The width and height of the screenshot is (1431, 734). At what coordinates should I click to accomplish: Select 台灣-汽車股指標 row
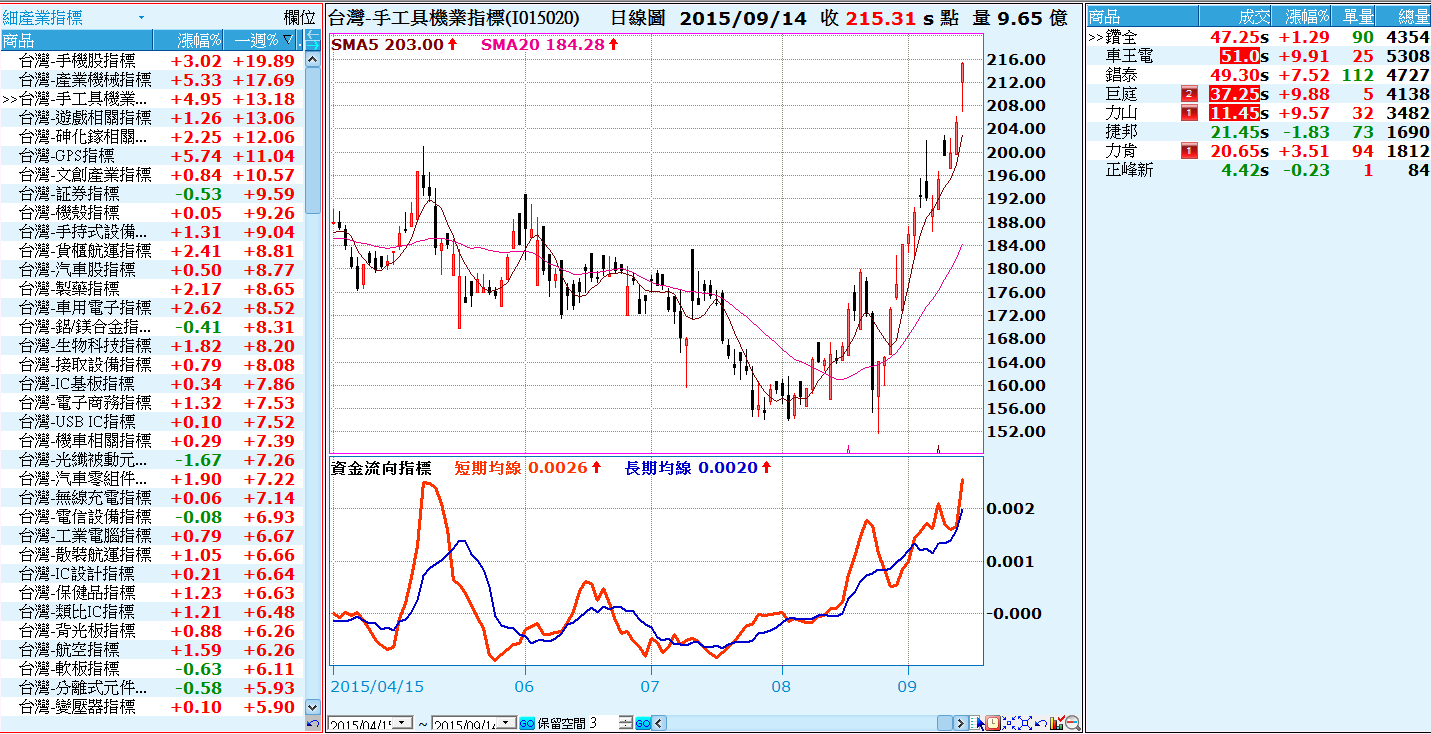point(152,269)
